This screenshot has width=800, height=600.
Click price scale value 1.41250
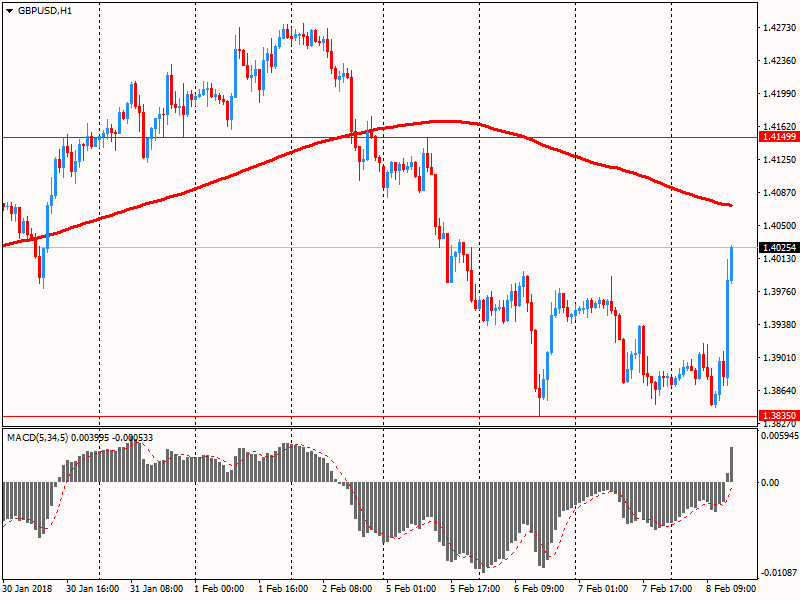[779, 160]
